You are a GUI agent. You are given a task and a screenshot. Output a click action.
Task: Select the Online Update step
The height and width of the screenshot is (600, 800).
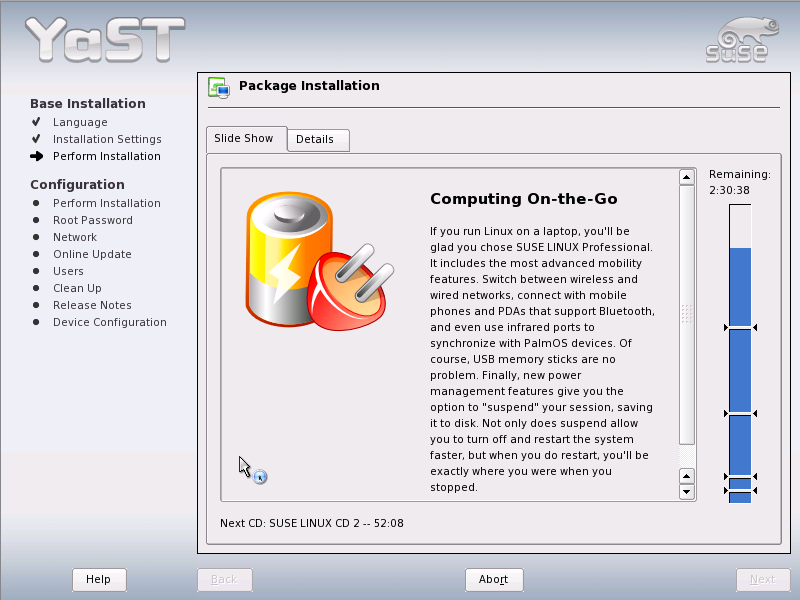[x=92, y=254]
